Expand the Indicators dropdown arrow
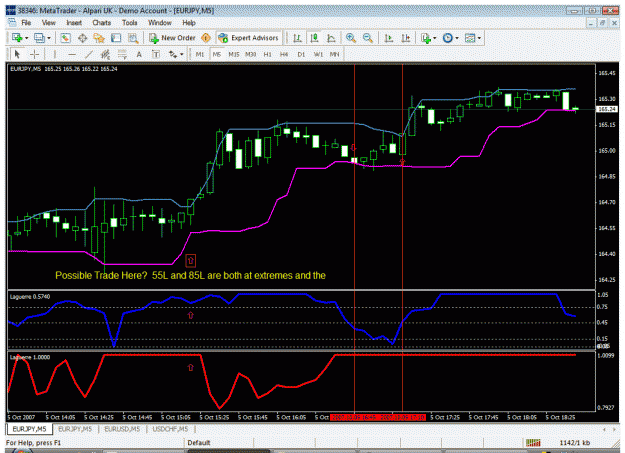Viewport: 625px width, 453px height. [435, 38]
